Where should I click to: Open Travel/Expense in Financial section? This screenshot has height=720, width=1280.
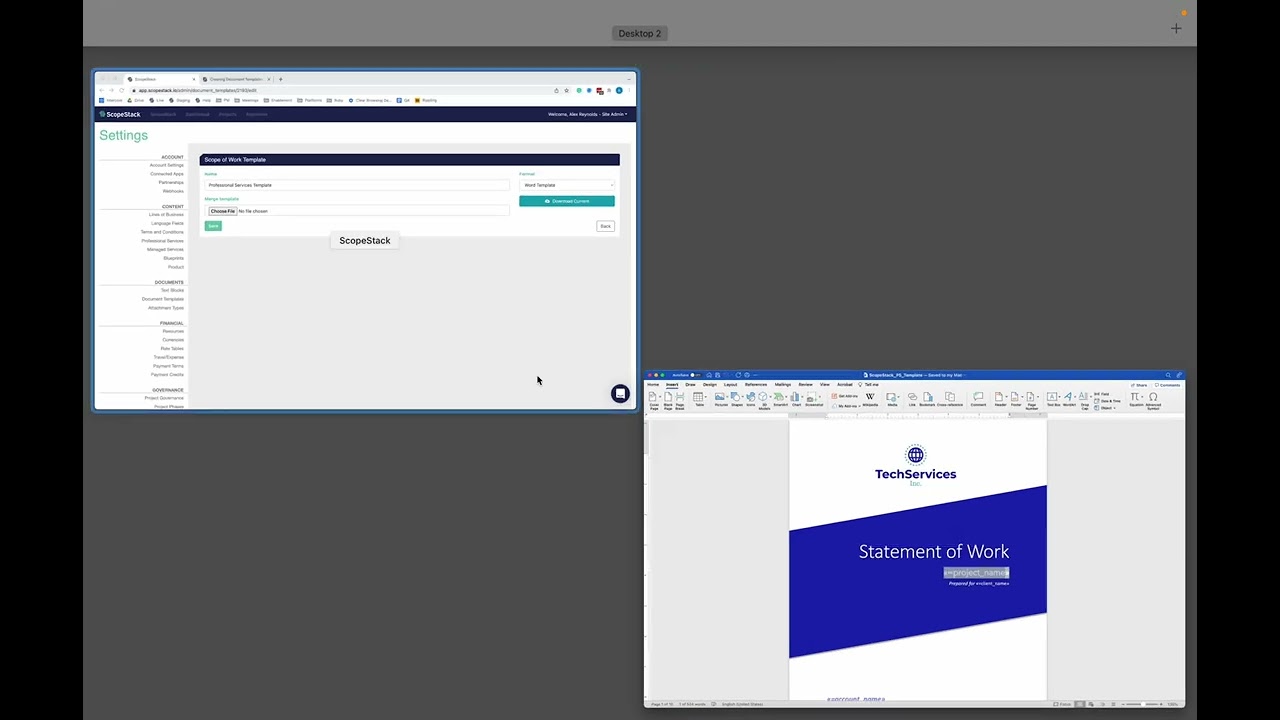coord(168,357)
